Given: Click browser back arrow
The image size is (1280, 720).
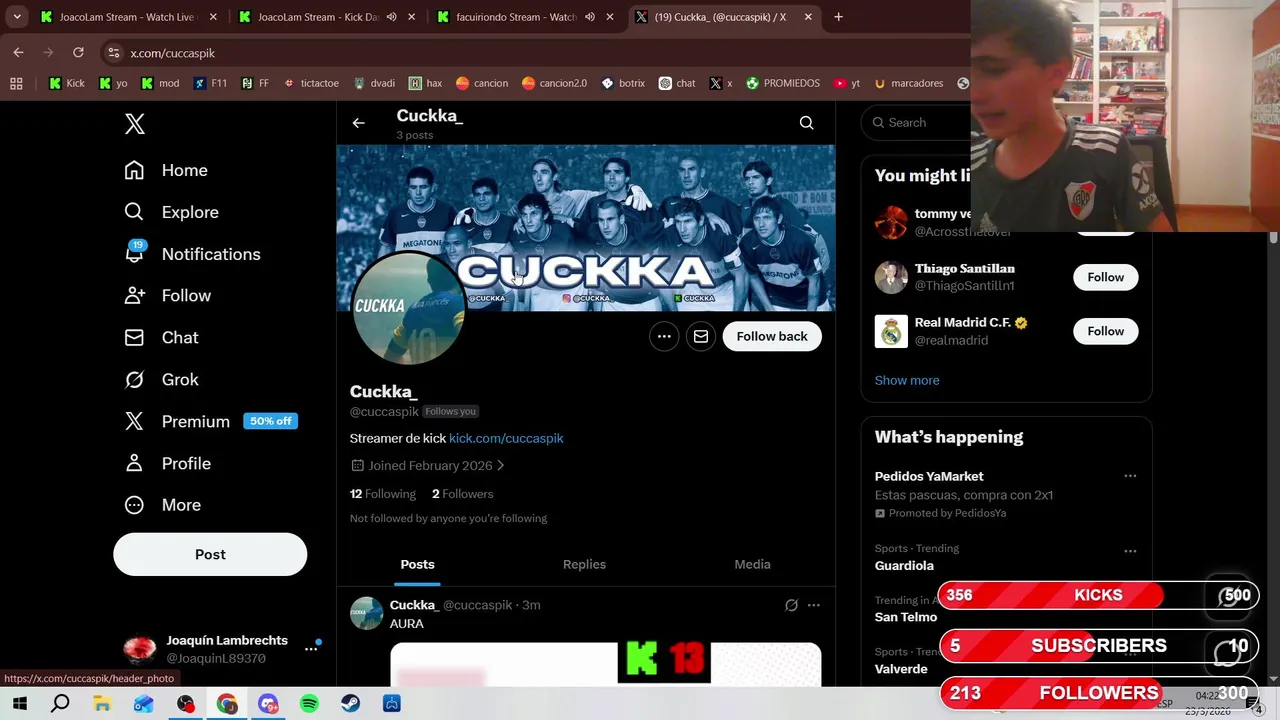Looking at the screenshot, I should coord(18,53).
